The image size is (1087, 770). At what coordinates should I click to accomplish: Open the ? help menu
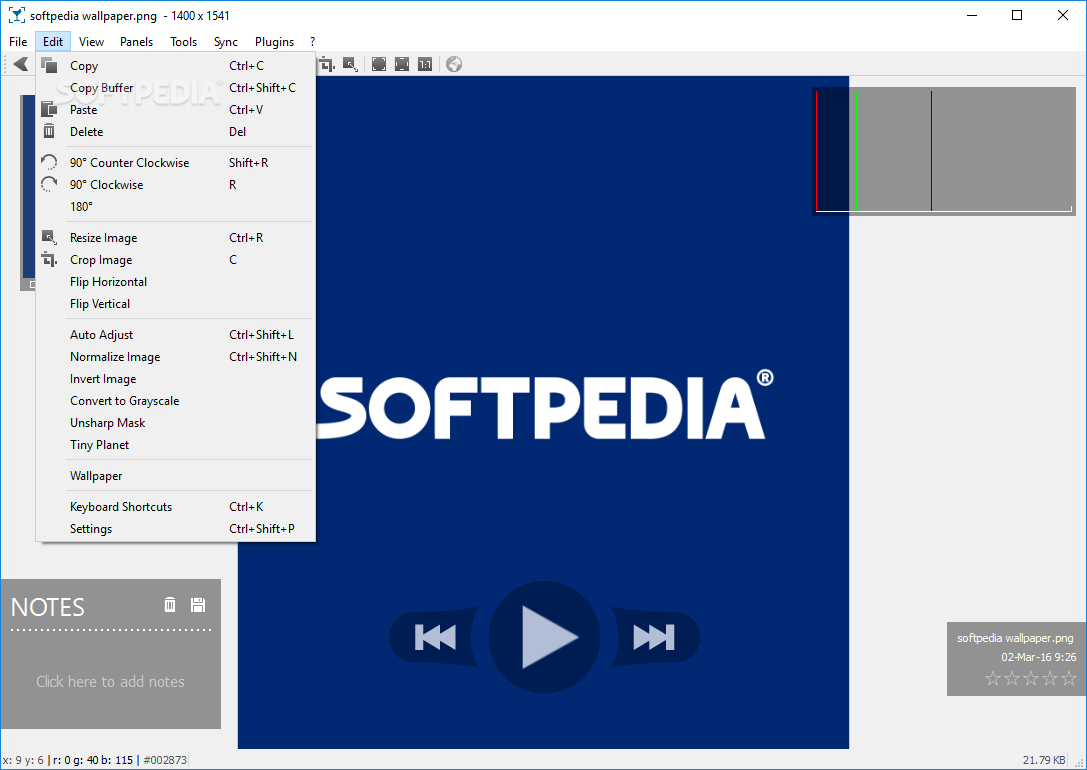[x=313, y=42]
